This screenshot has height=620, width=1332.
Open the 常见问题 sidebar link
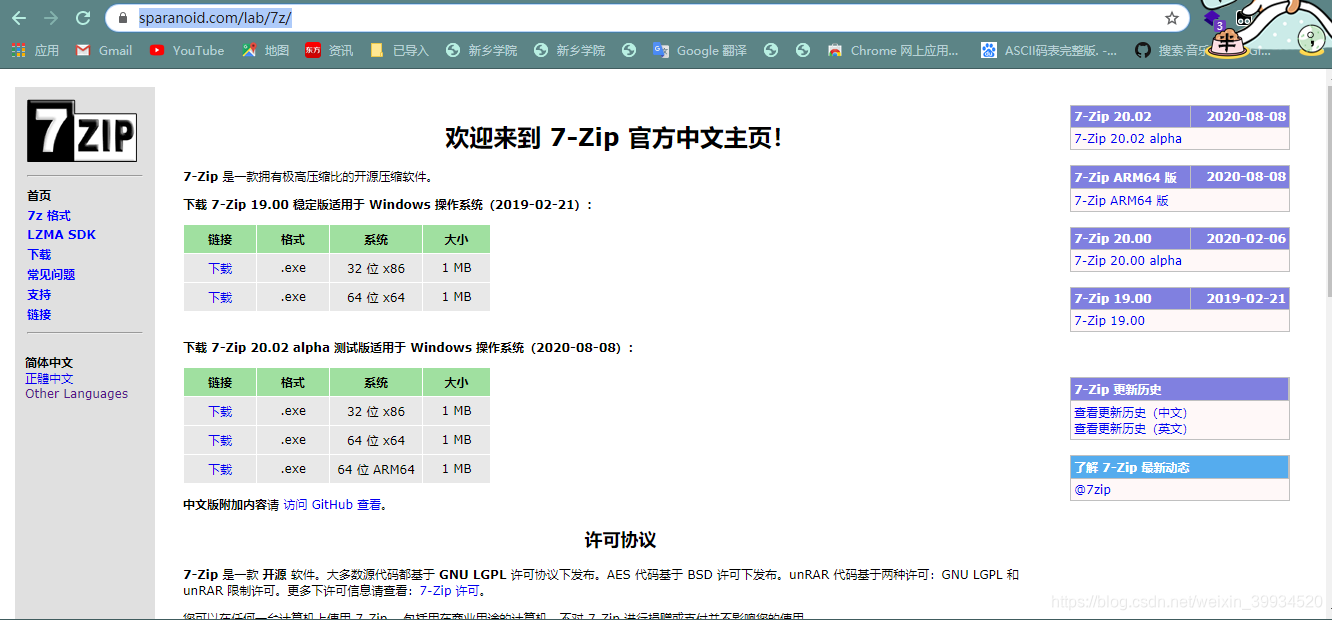[x=51, y=275]
